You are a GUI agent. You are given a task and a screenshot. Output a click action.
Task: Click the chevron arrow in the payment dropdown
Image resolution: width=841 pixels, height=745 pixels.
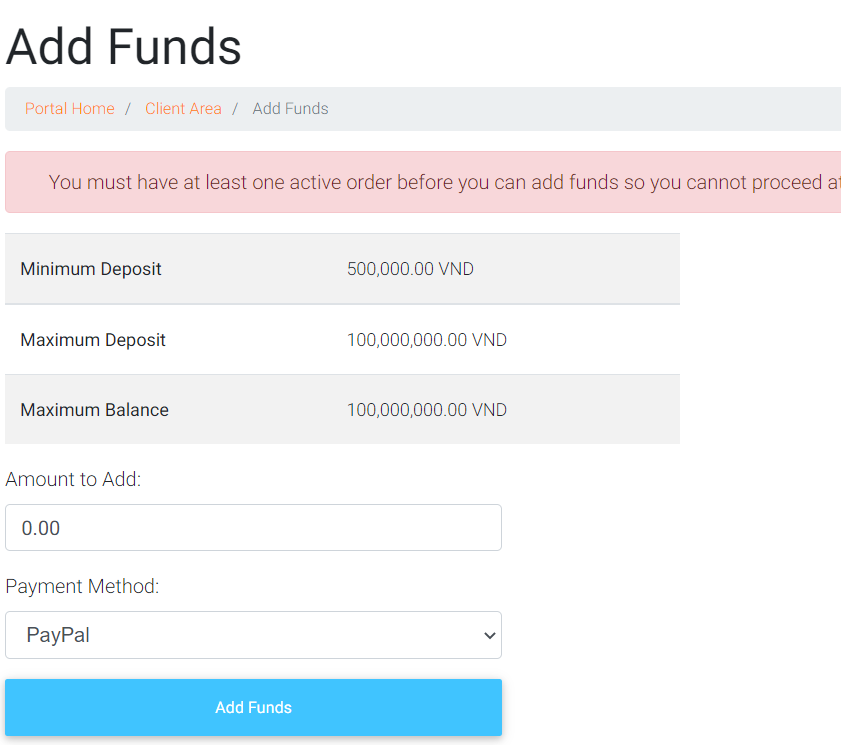[489, 636]
